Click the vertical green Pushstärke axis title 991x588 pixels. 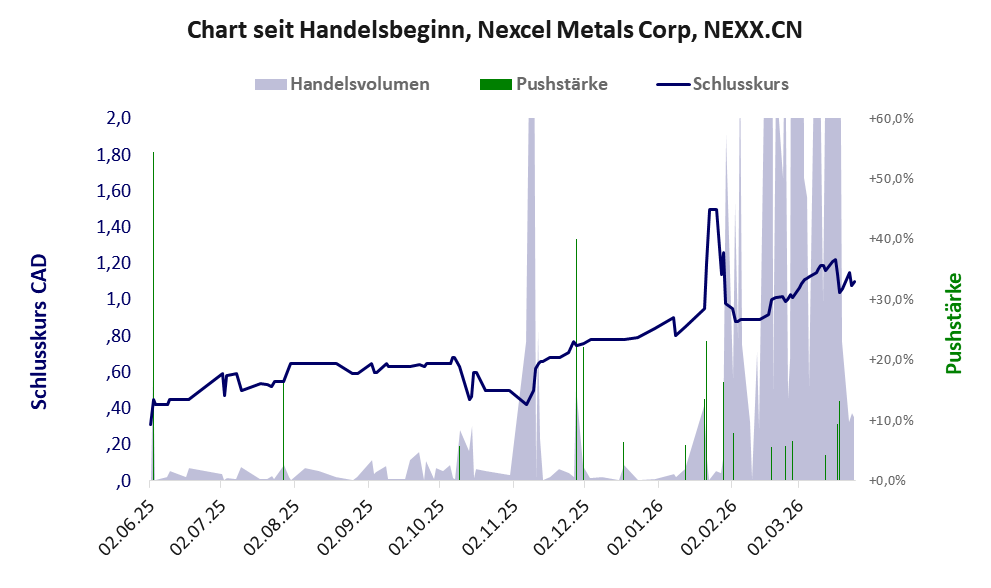tap(953, 324)
